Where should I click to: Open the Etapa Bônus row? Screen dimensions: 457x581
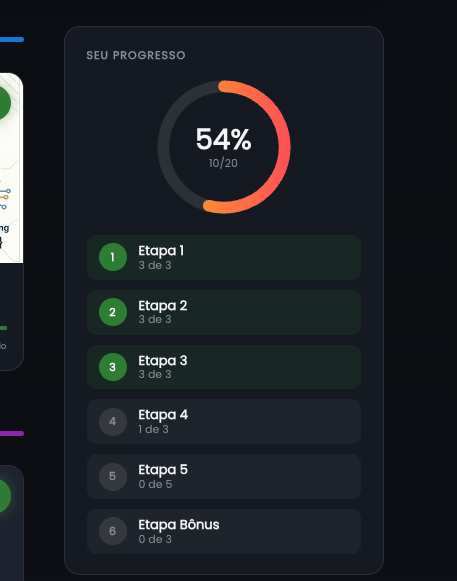coord(224,531)
